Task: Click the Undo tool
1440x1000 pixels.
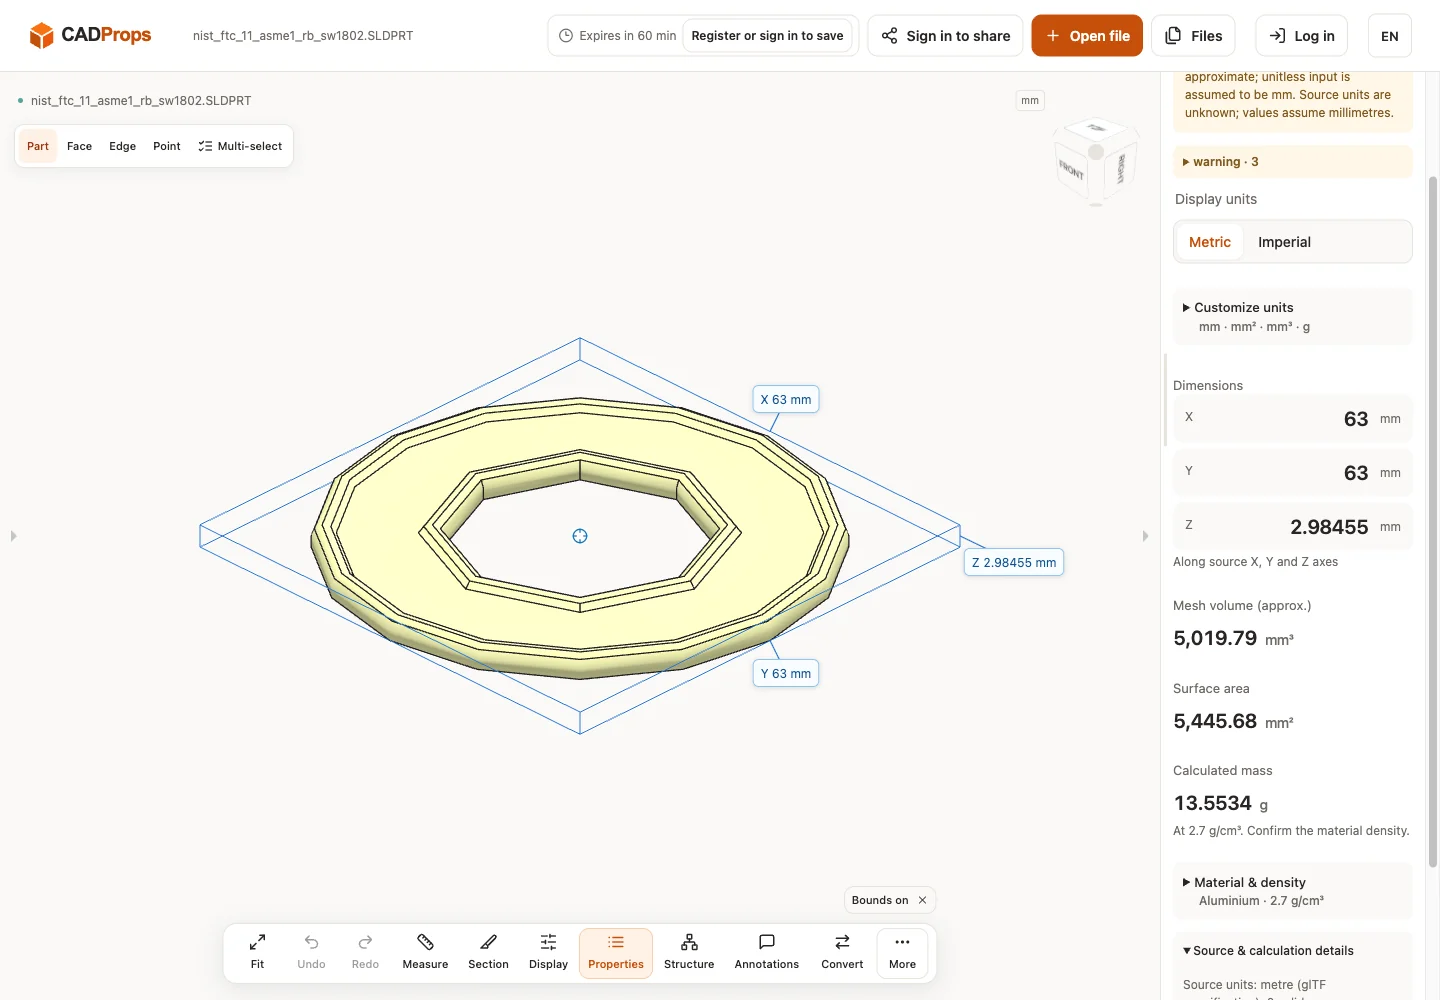Action: [311, 951]
